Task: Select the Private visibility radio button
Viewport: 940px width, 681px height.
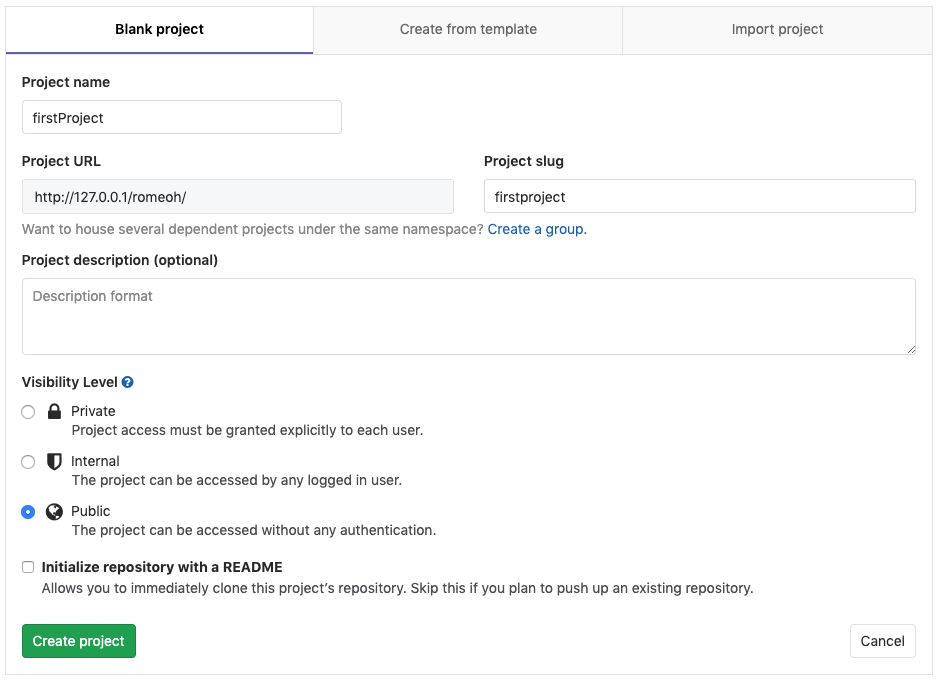Action: [x=28, y=412]
